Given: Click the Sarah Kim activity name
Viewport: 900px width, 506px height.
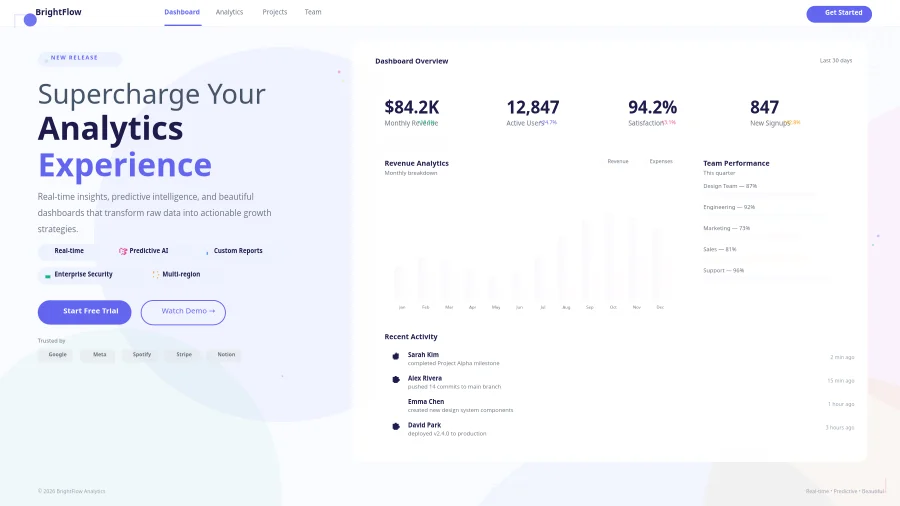Looking at the screenshot, I should pos(423,355).
